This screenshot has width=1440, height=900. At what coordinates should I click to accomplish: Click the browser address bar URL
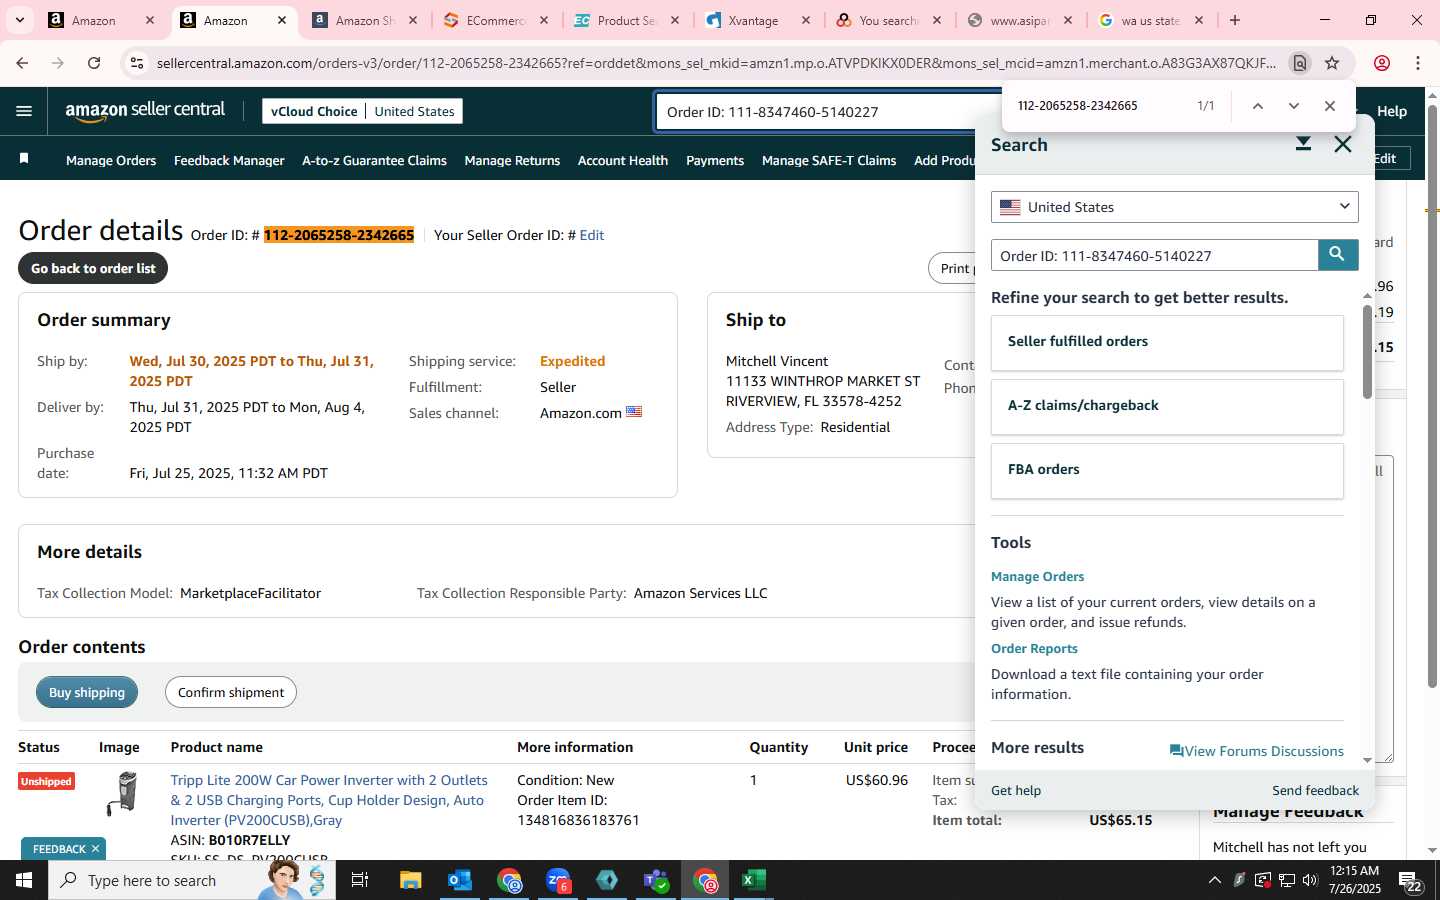716,63
